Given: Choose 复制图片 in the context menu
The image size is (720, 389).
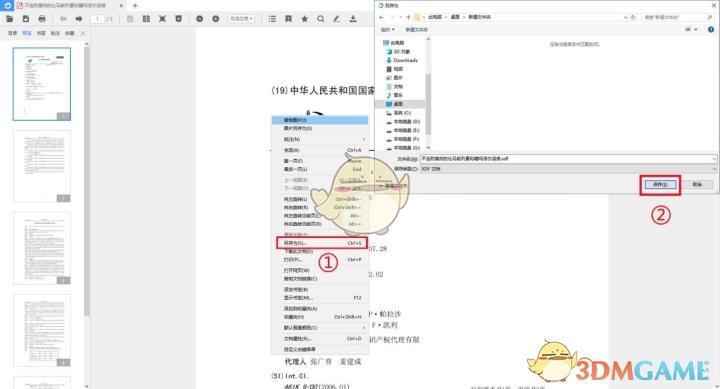Looking at the screenshot, I should [320, 120].
